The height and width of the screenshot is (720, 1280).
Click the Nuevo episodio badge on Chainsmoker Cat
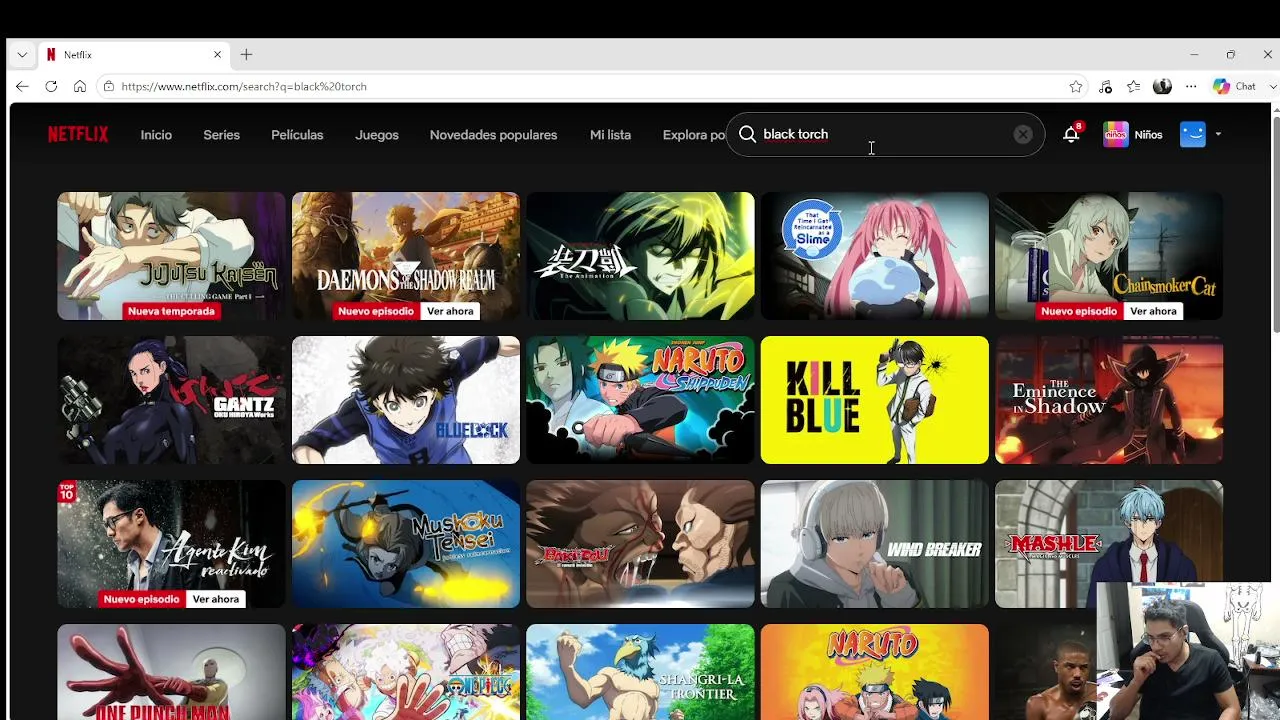point(1078,311)
